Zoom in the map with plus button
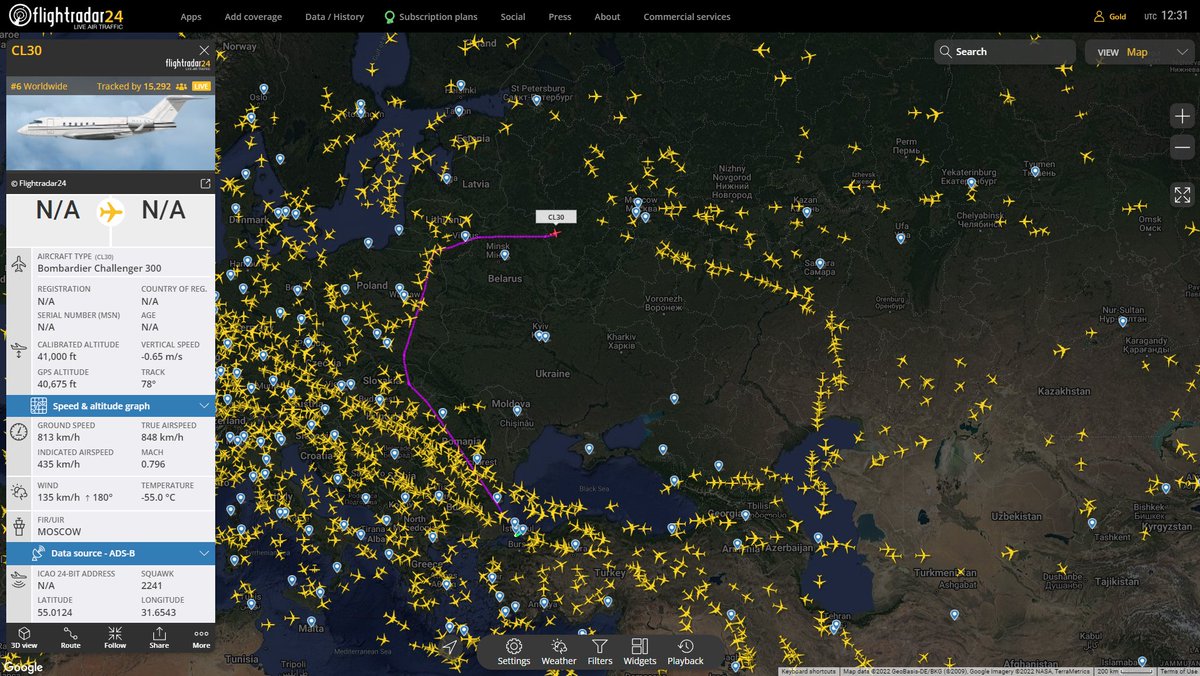 tap(1182, 116)
